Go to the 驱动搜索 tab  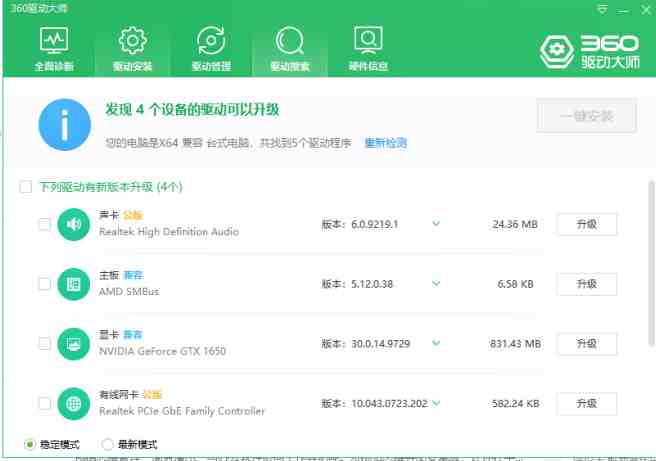[290, 49]
